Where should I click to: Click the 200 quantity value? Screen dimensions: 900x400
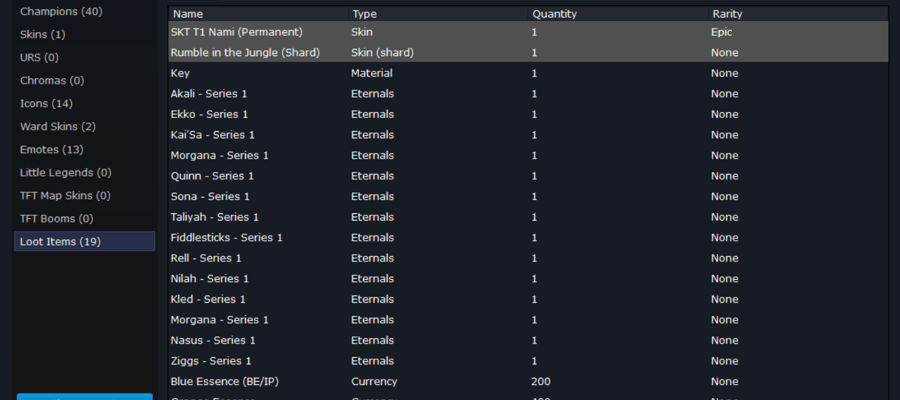(541, 382)
